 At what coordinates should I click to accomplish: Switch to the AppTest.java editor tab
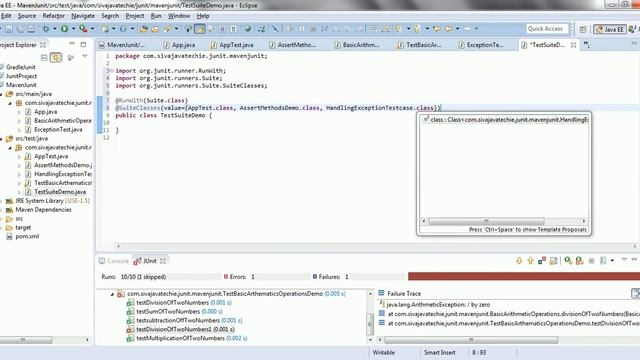click(x=232, y=45)
